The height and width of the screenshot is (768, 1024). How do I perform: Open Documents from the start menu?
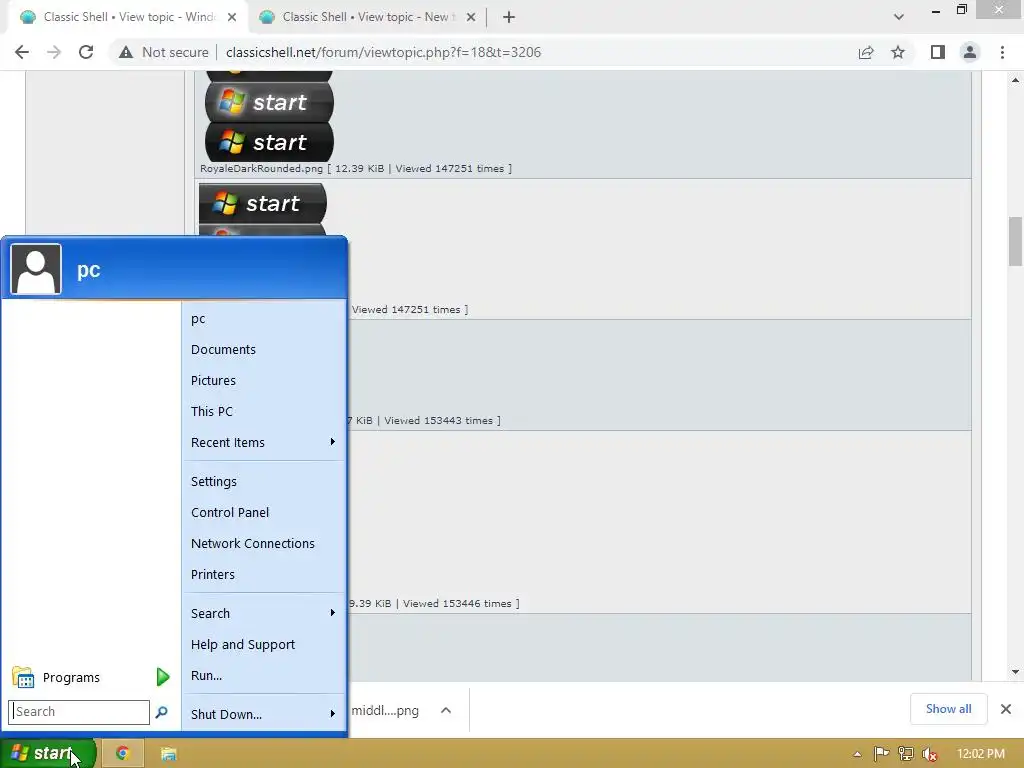pyautogui.click(x=263, y=349)
